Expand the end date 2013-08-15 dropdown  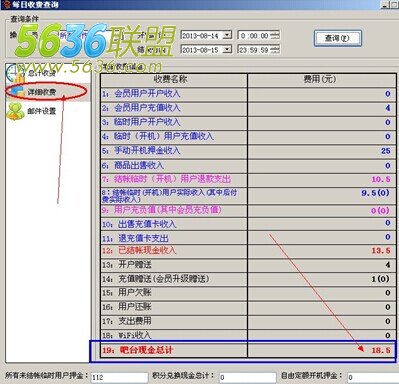pos(227,50)
